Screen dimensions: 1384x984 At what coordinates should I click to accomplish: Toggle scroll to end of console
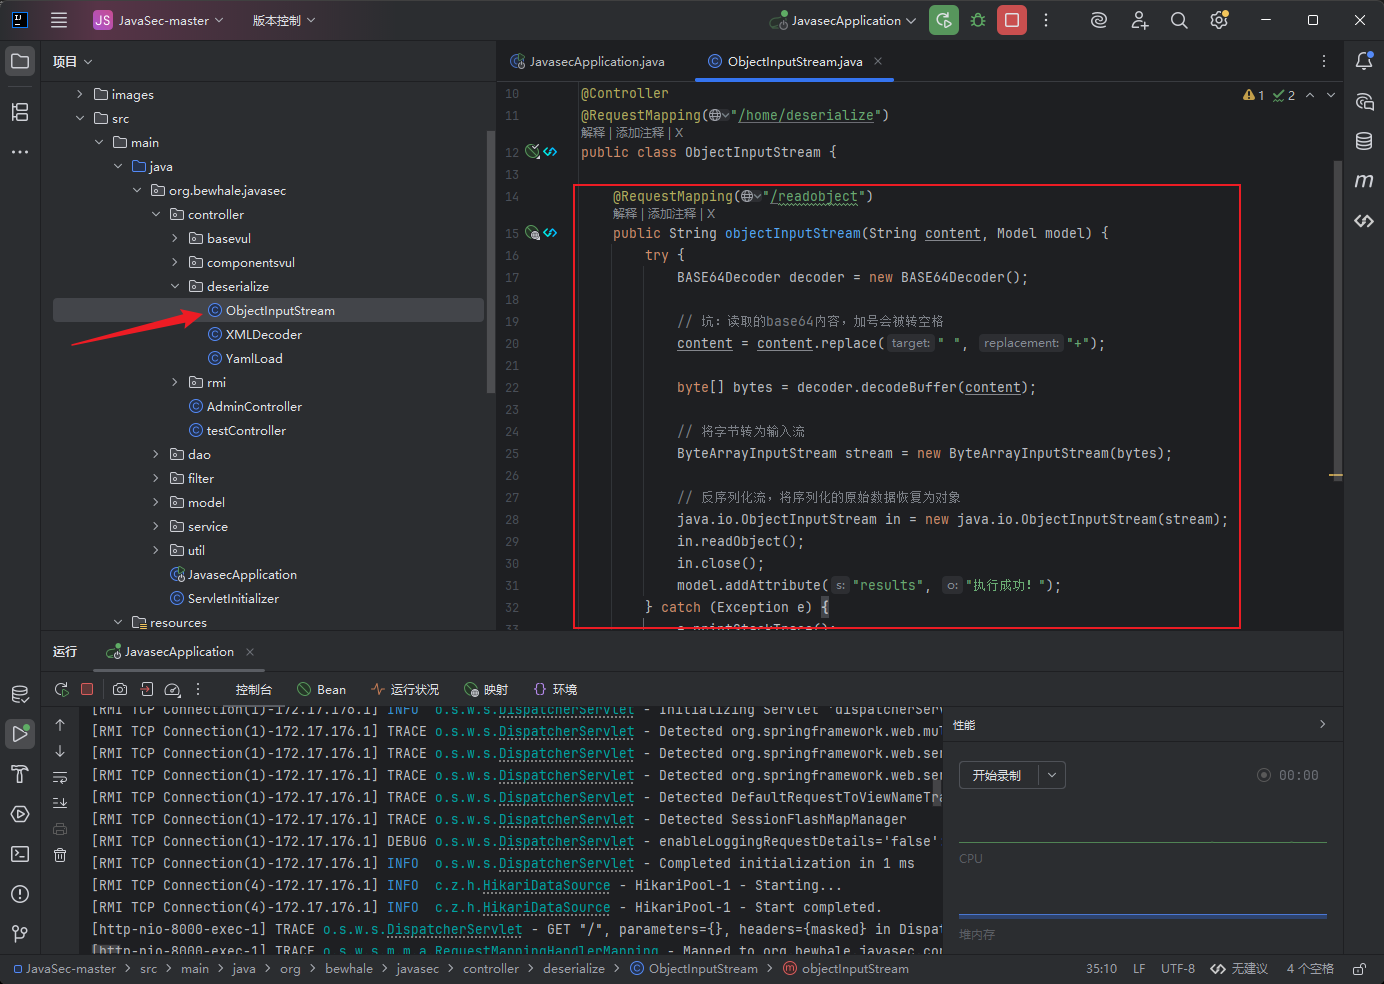pos(60,803)
